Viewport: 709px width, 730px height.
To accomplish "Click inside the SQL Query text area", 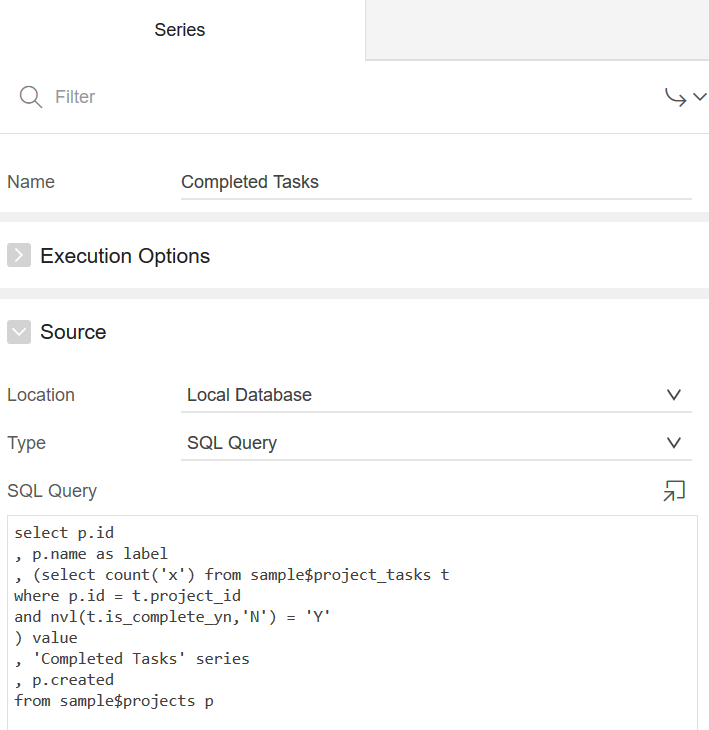I will (352, 620).
